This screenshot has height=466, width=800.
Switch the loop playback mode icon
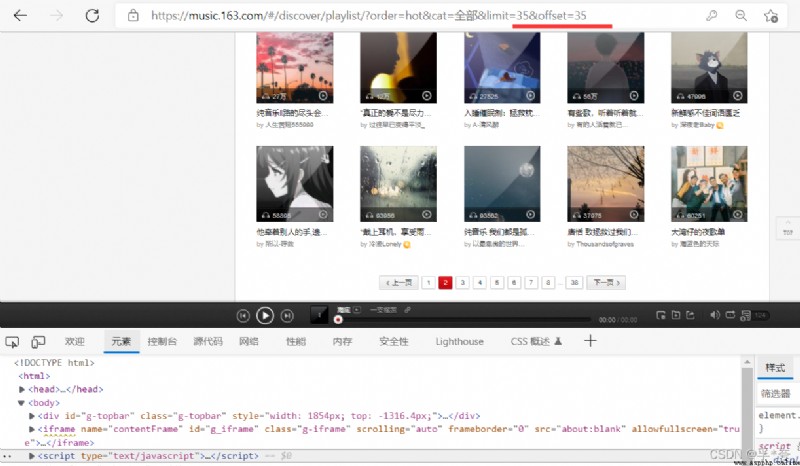click(x=730, y=315)
